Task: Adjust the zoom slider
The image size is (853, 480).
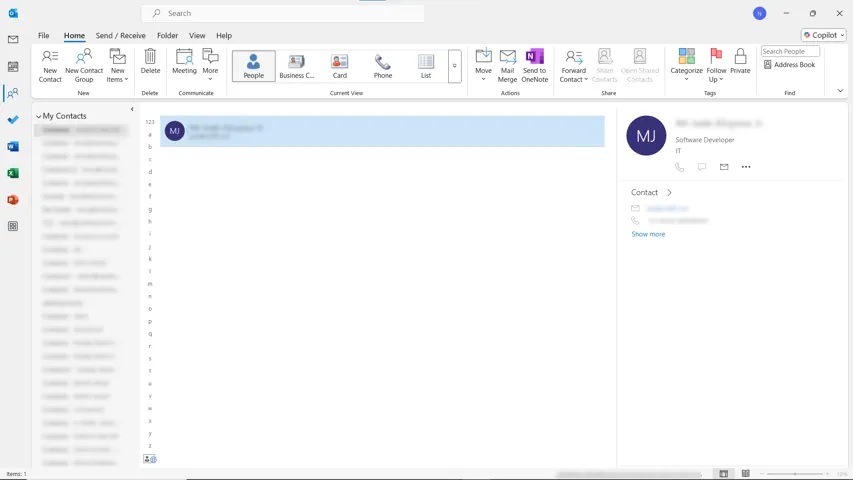Action: coord(795,474)
